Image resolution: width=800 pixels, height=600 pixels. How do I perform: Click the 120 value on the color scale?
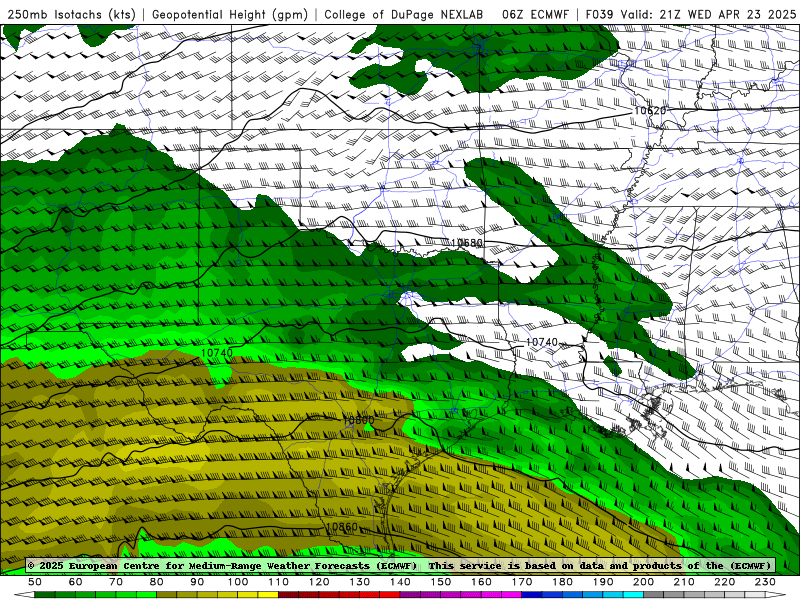tap(319, 582)
